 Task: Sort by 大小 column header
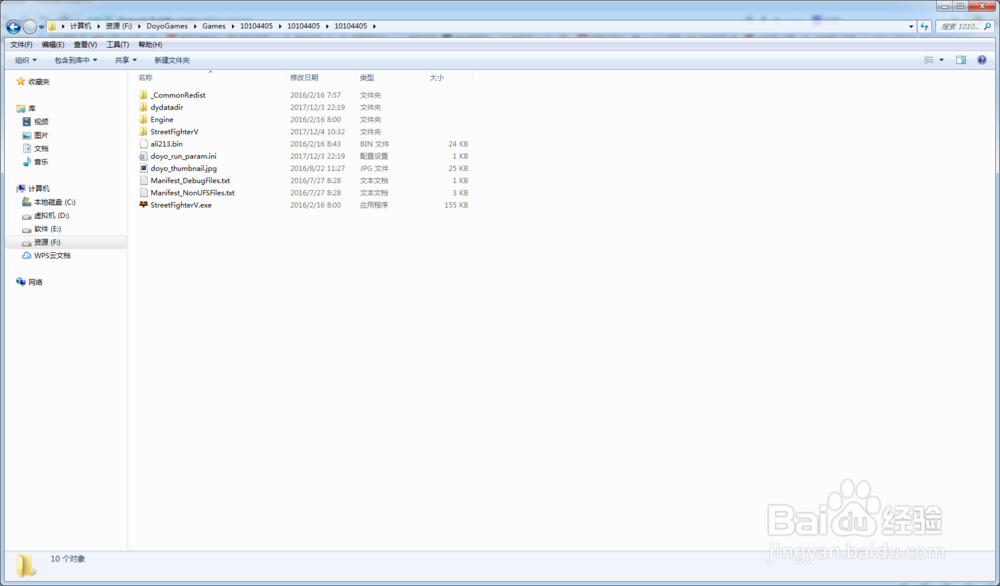[x=437, y=78]
